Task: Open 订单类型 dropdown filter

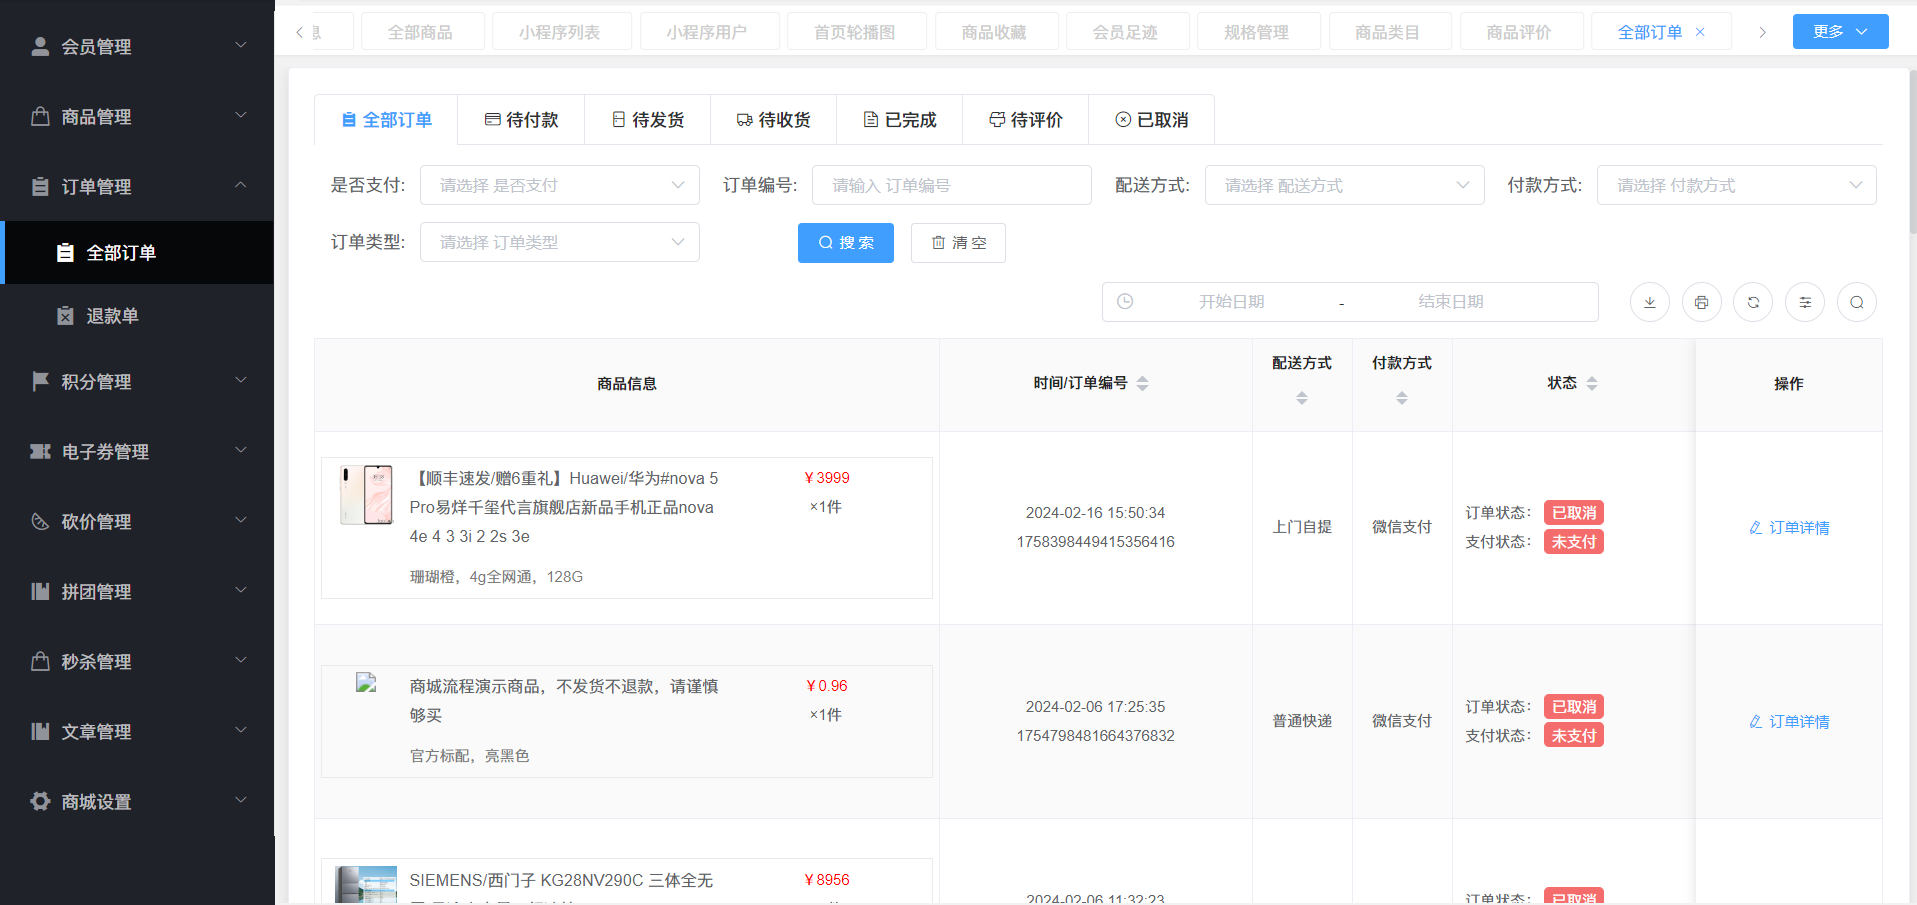Action: tap(560, 242)
